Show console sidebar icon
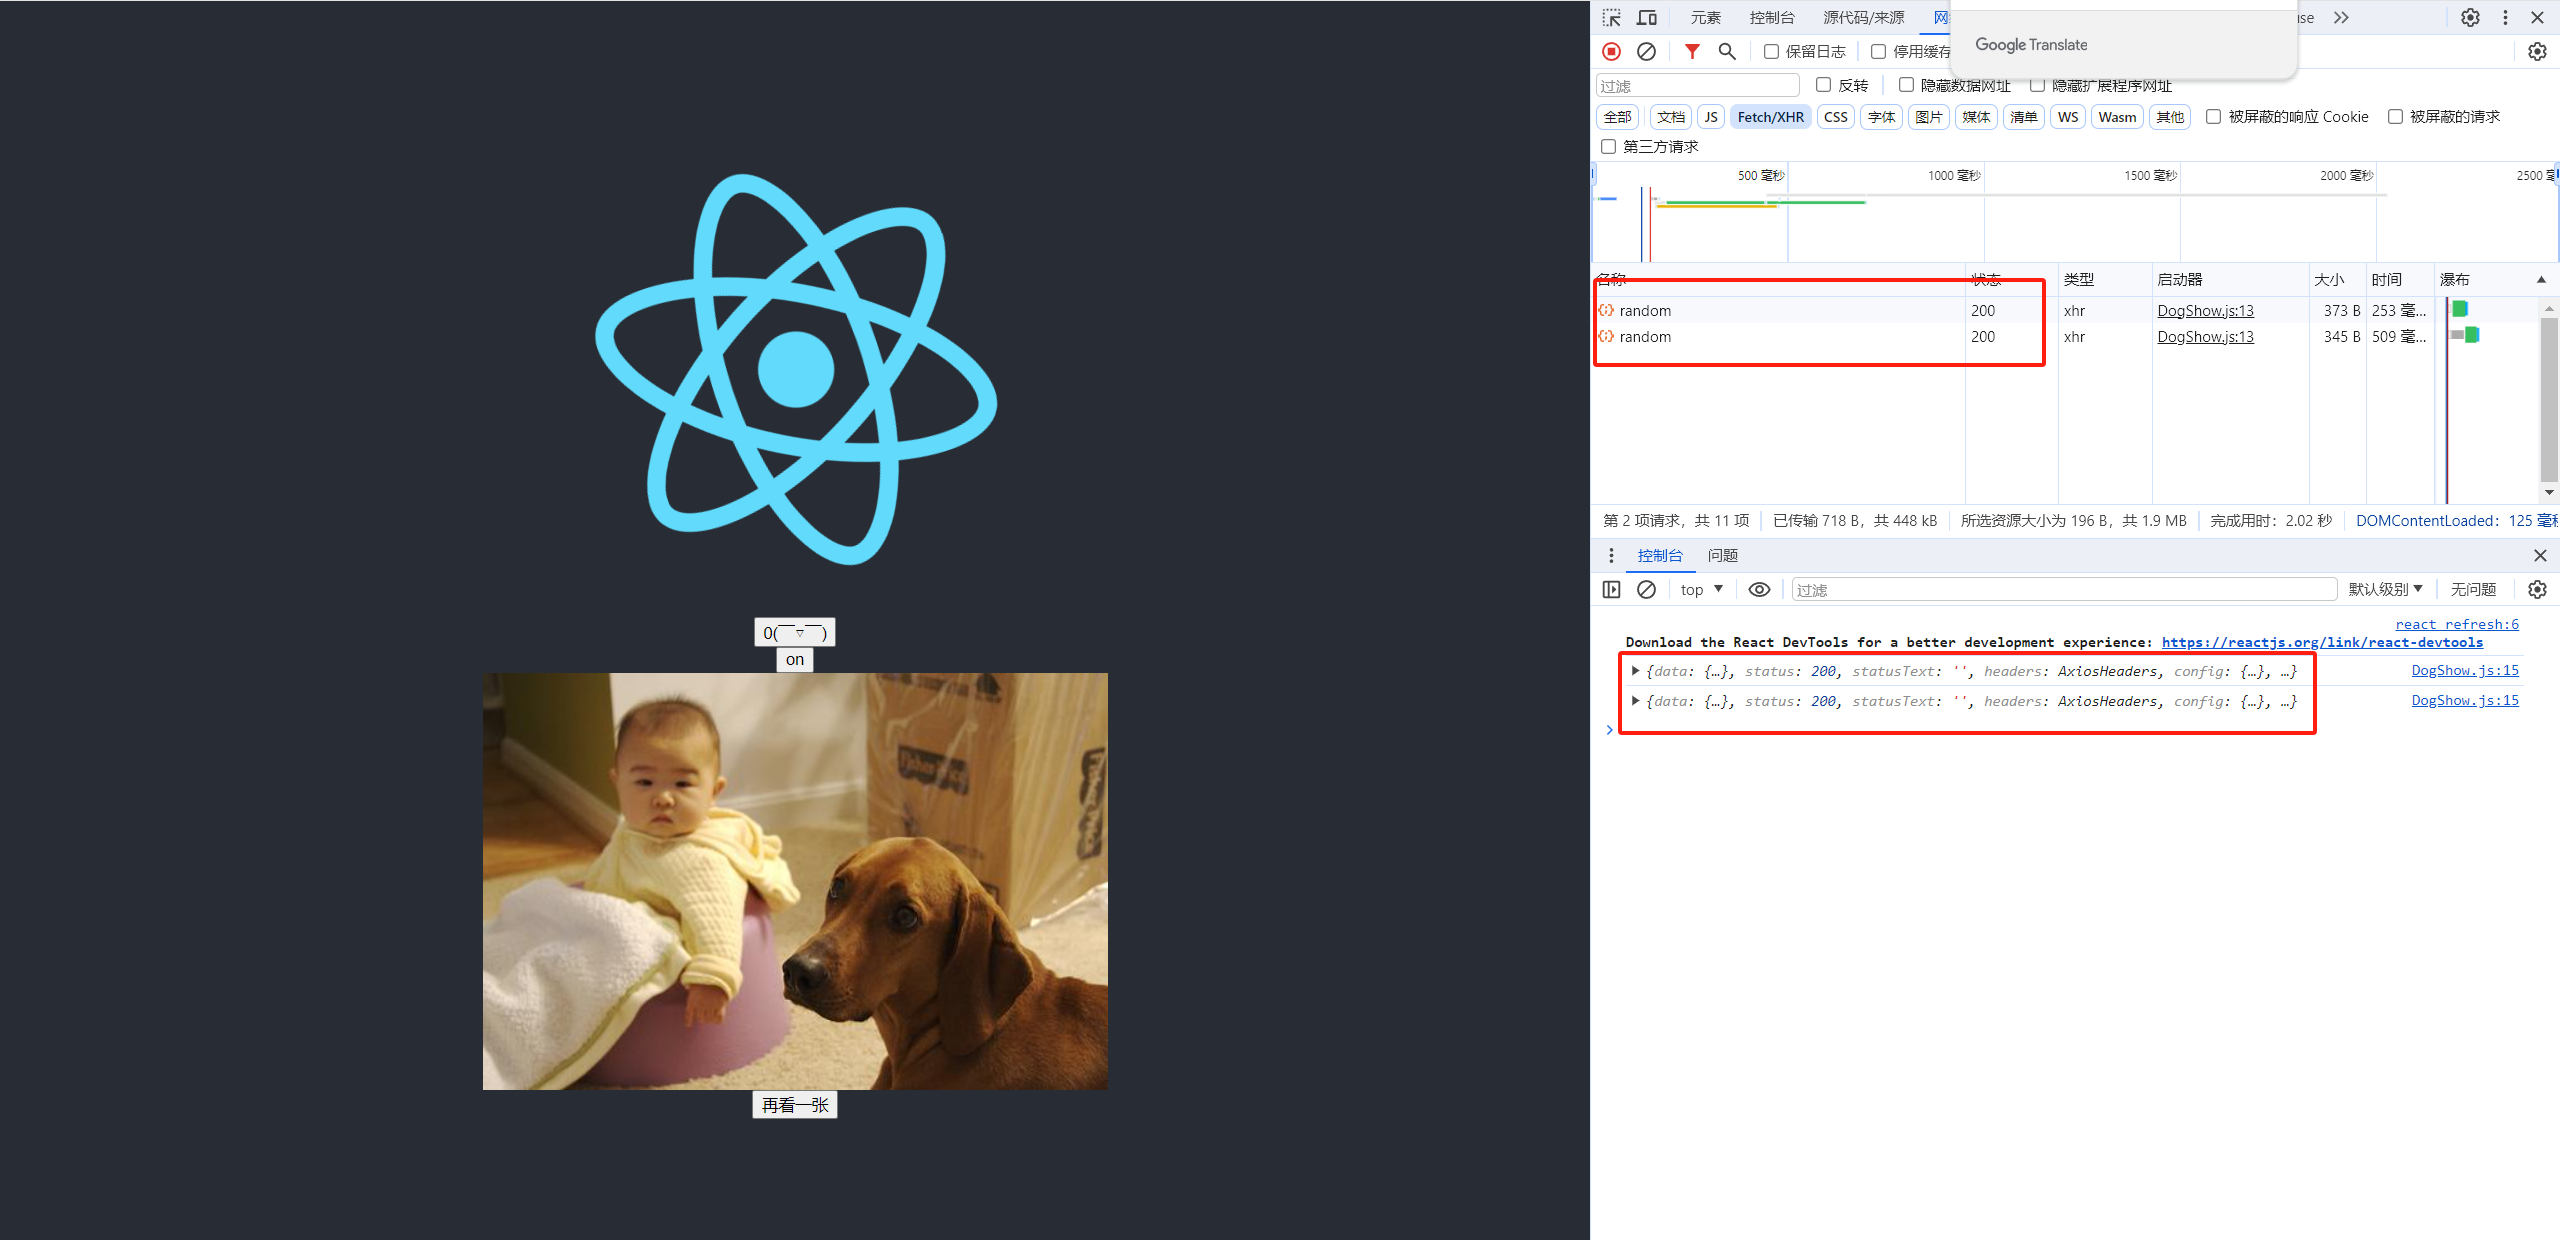The image size is (2560, 1240). pos(1611,589)
